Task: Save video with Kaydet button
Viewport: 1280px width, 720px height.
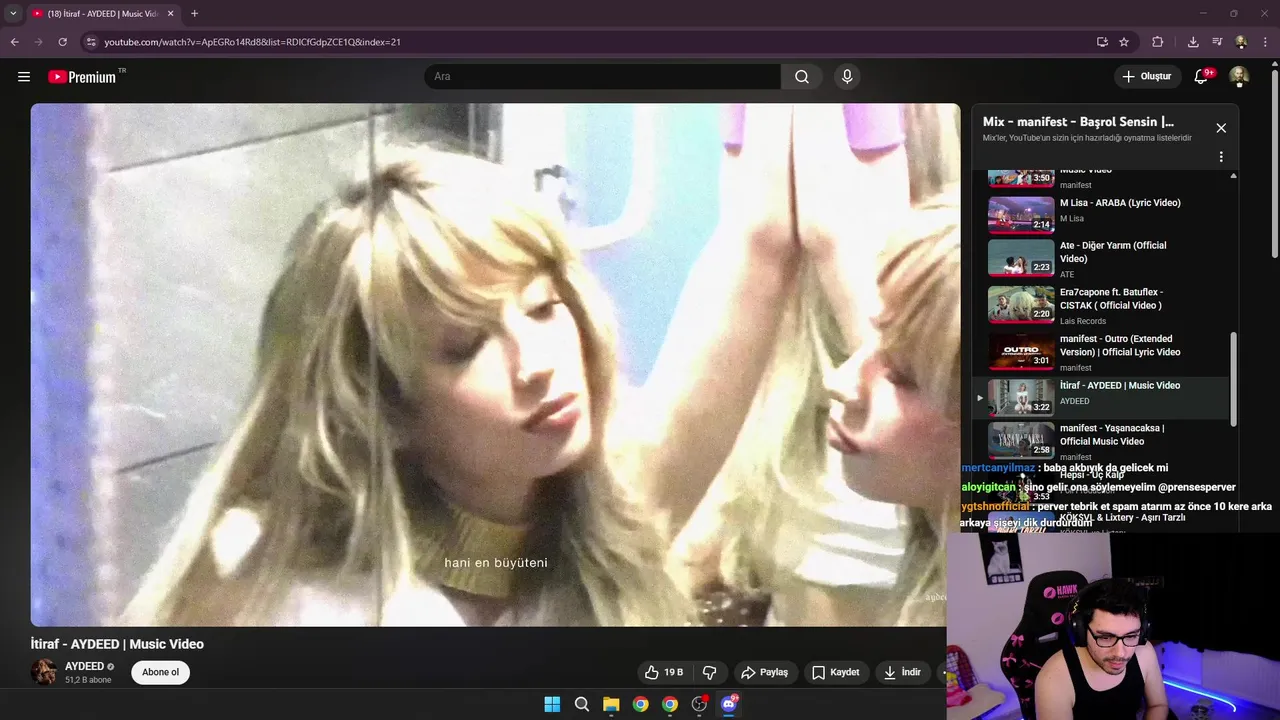Action: pos(836,672)
